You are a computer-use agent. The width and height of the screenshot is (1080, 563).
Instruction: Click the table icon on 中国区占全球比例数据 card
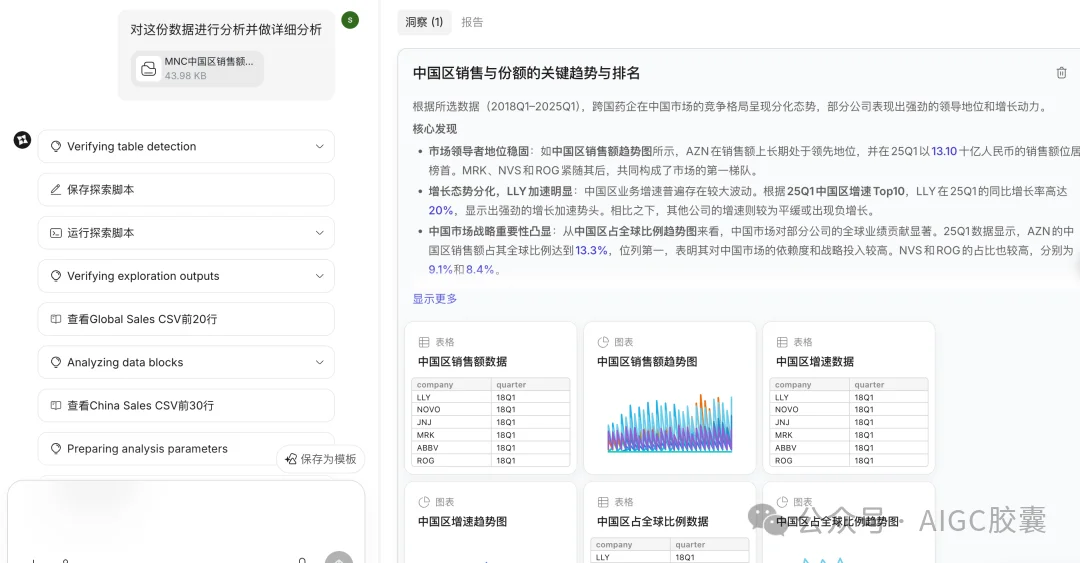point(603,502)
